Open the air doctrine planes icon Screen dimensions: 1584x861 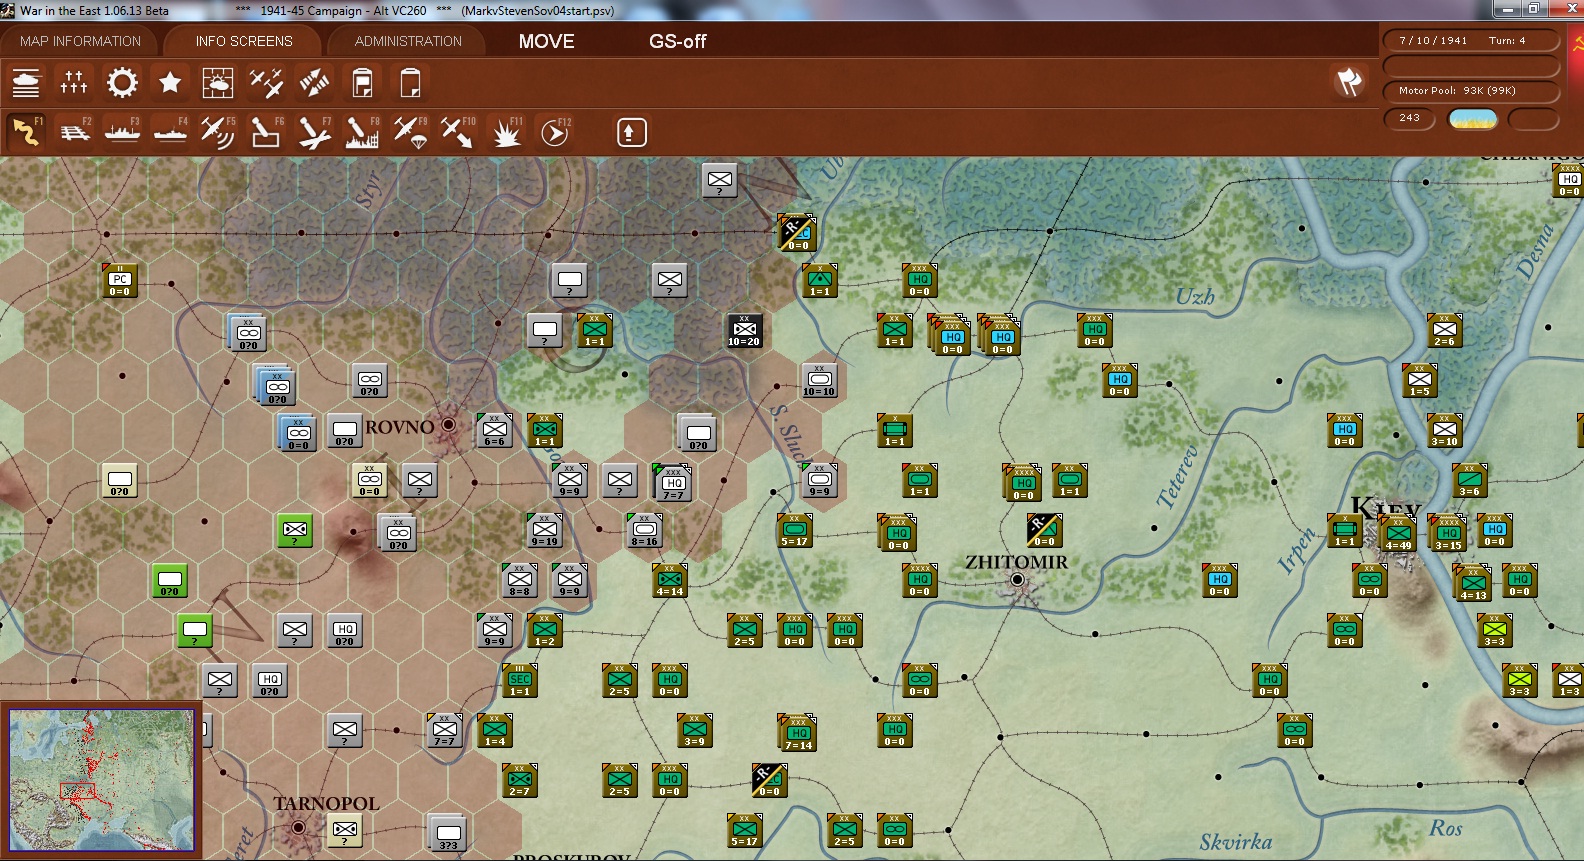pyautogui.click(x=266, y=82)
